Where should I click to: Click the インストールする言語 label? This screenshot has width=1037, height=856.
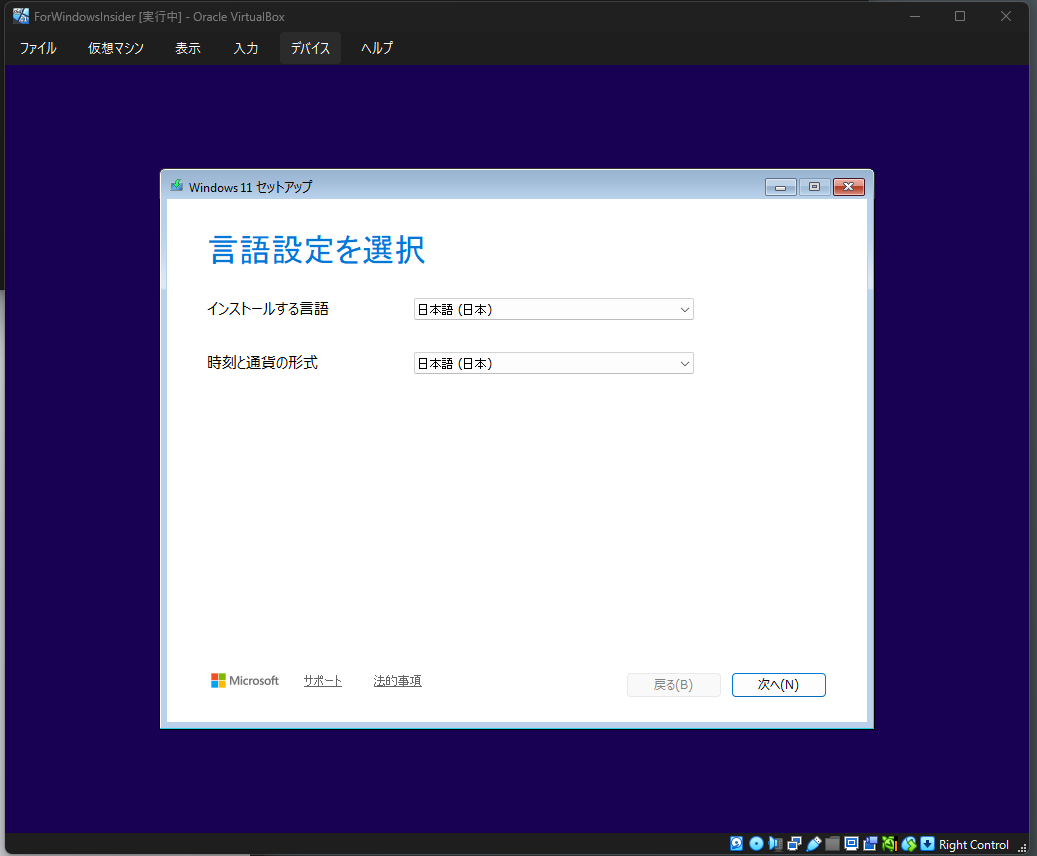268,309
